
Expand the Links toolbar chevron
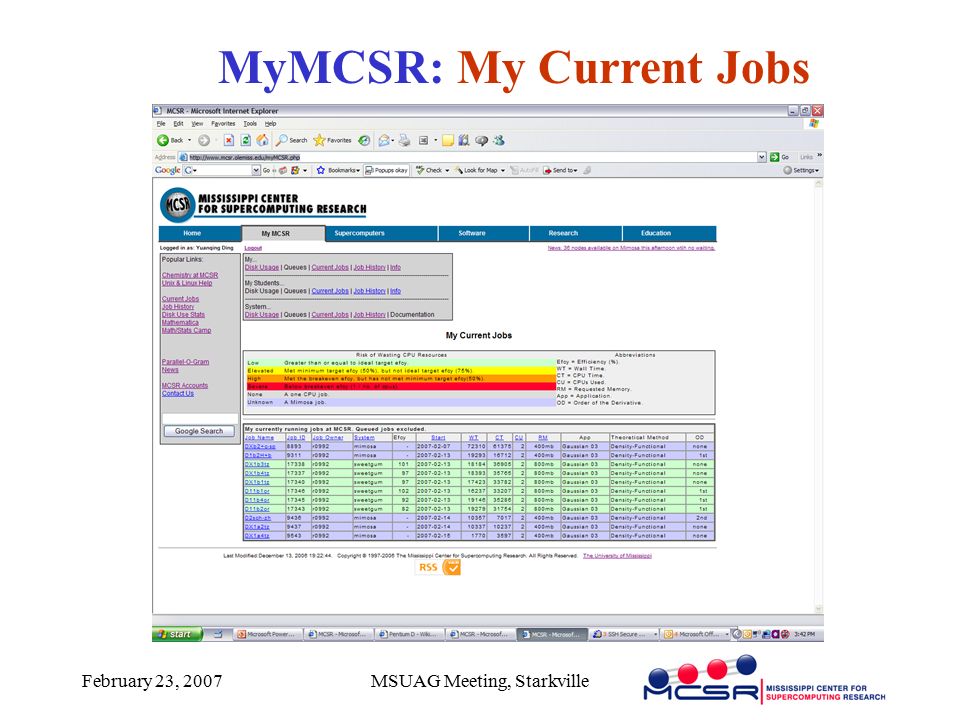click(819, 156)
